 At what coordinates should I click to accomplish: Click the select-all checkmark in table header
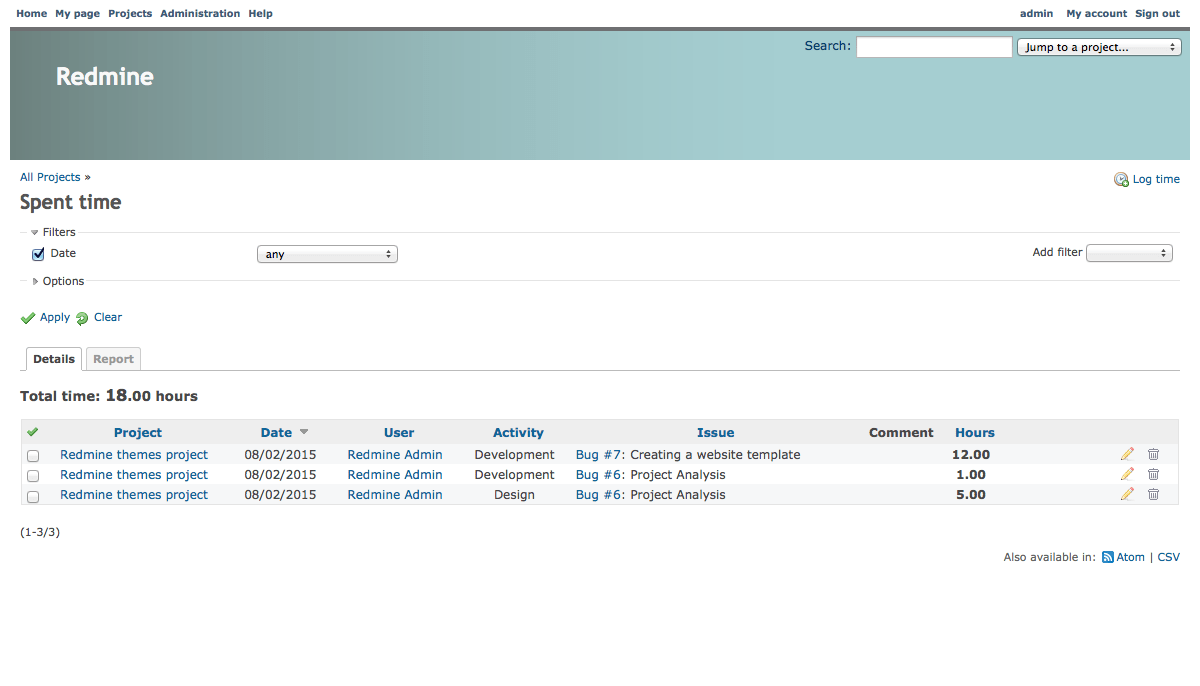33,432
